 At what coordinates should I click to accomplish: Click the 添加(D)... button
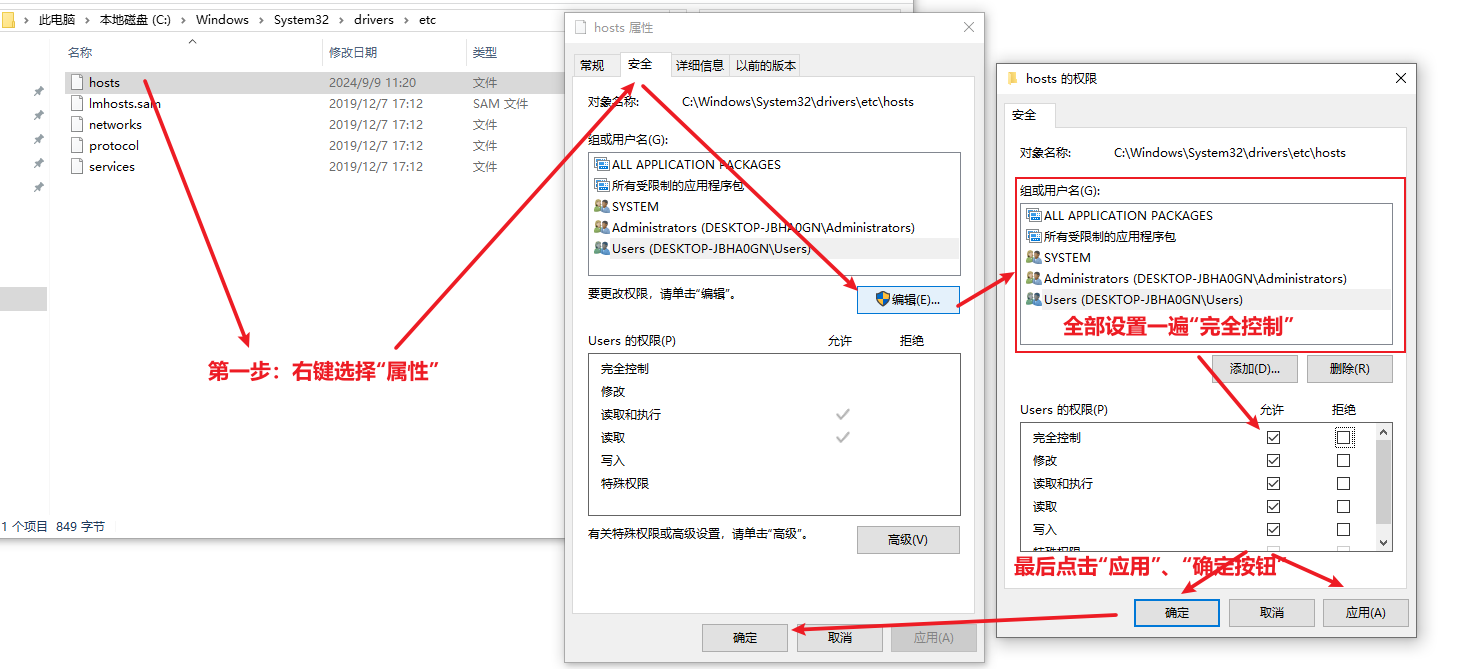click(1254, 368)
